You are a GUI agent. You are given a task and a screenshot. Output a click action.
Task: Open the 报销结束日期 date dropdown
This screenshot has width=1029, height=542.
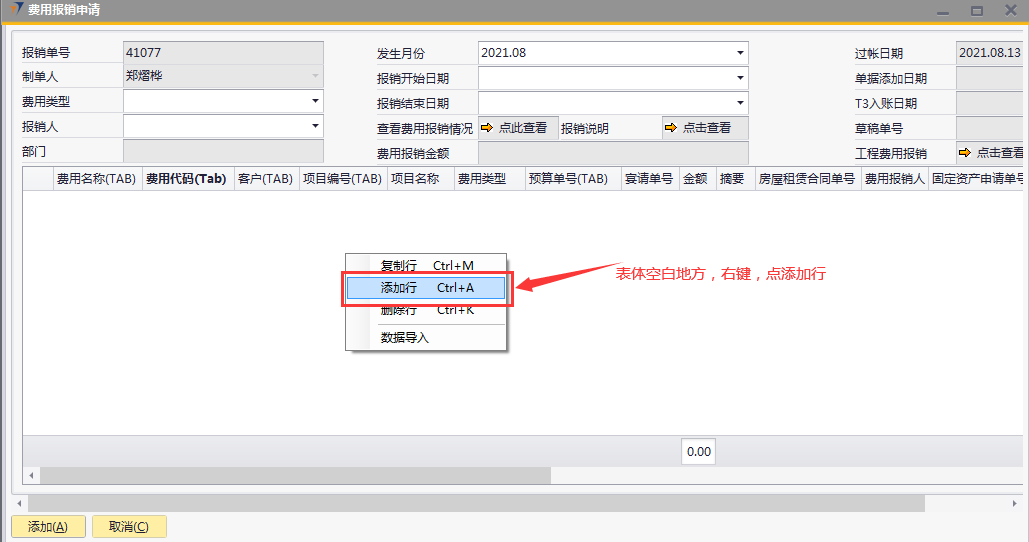pyautogui.click(x=740, y=103)
